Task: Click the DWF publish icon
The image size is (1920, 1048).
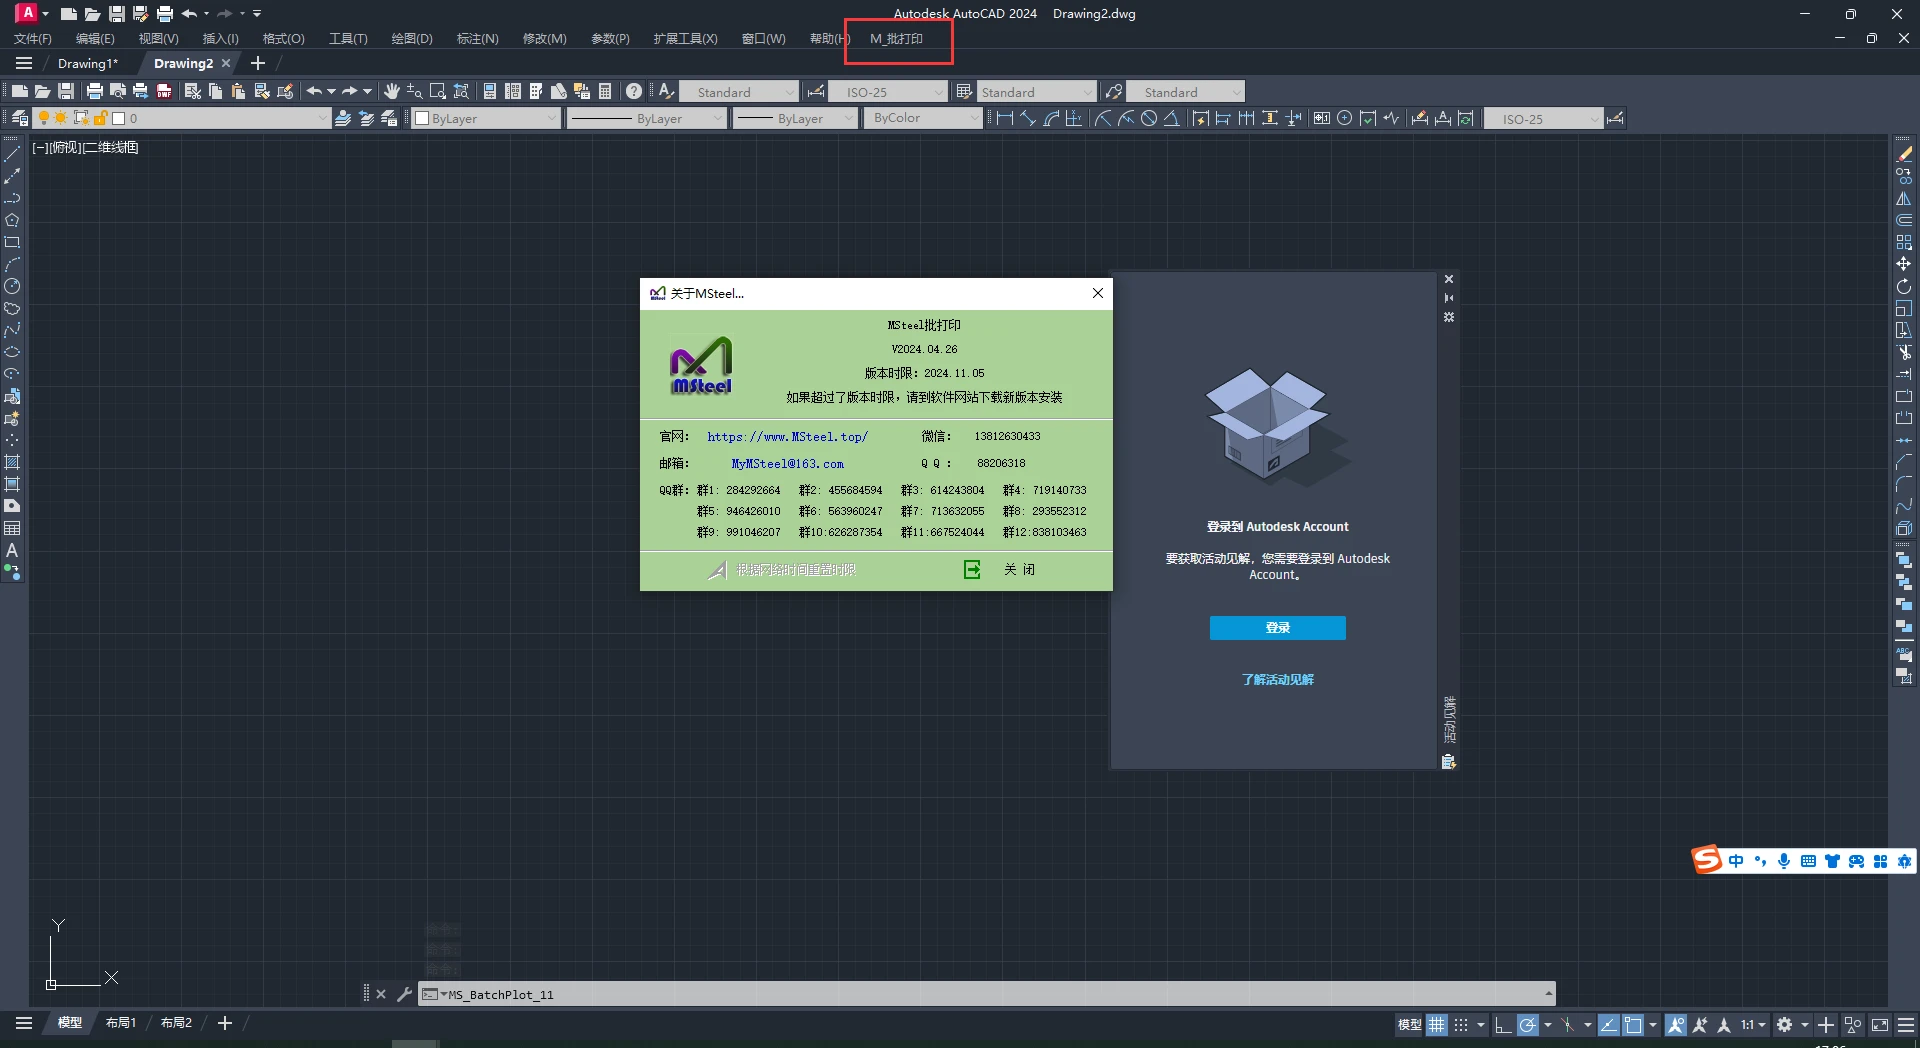Action: pyautogui.click(x=164, y=91)
